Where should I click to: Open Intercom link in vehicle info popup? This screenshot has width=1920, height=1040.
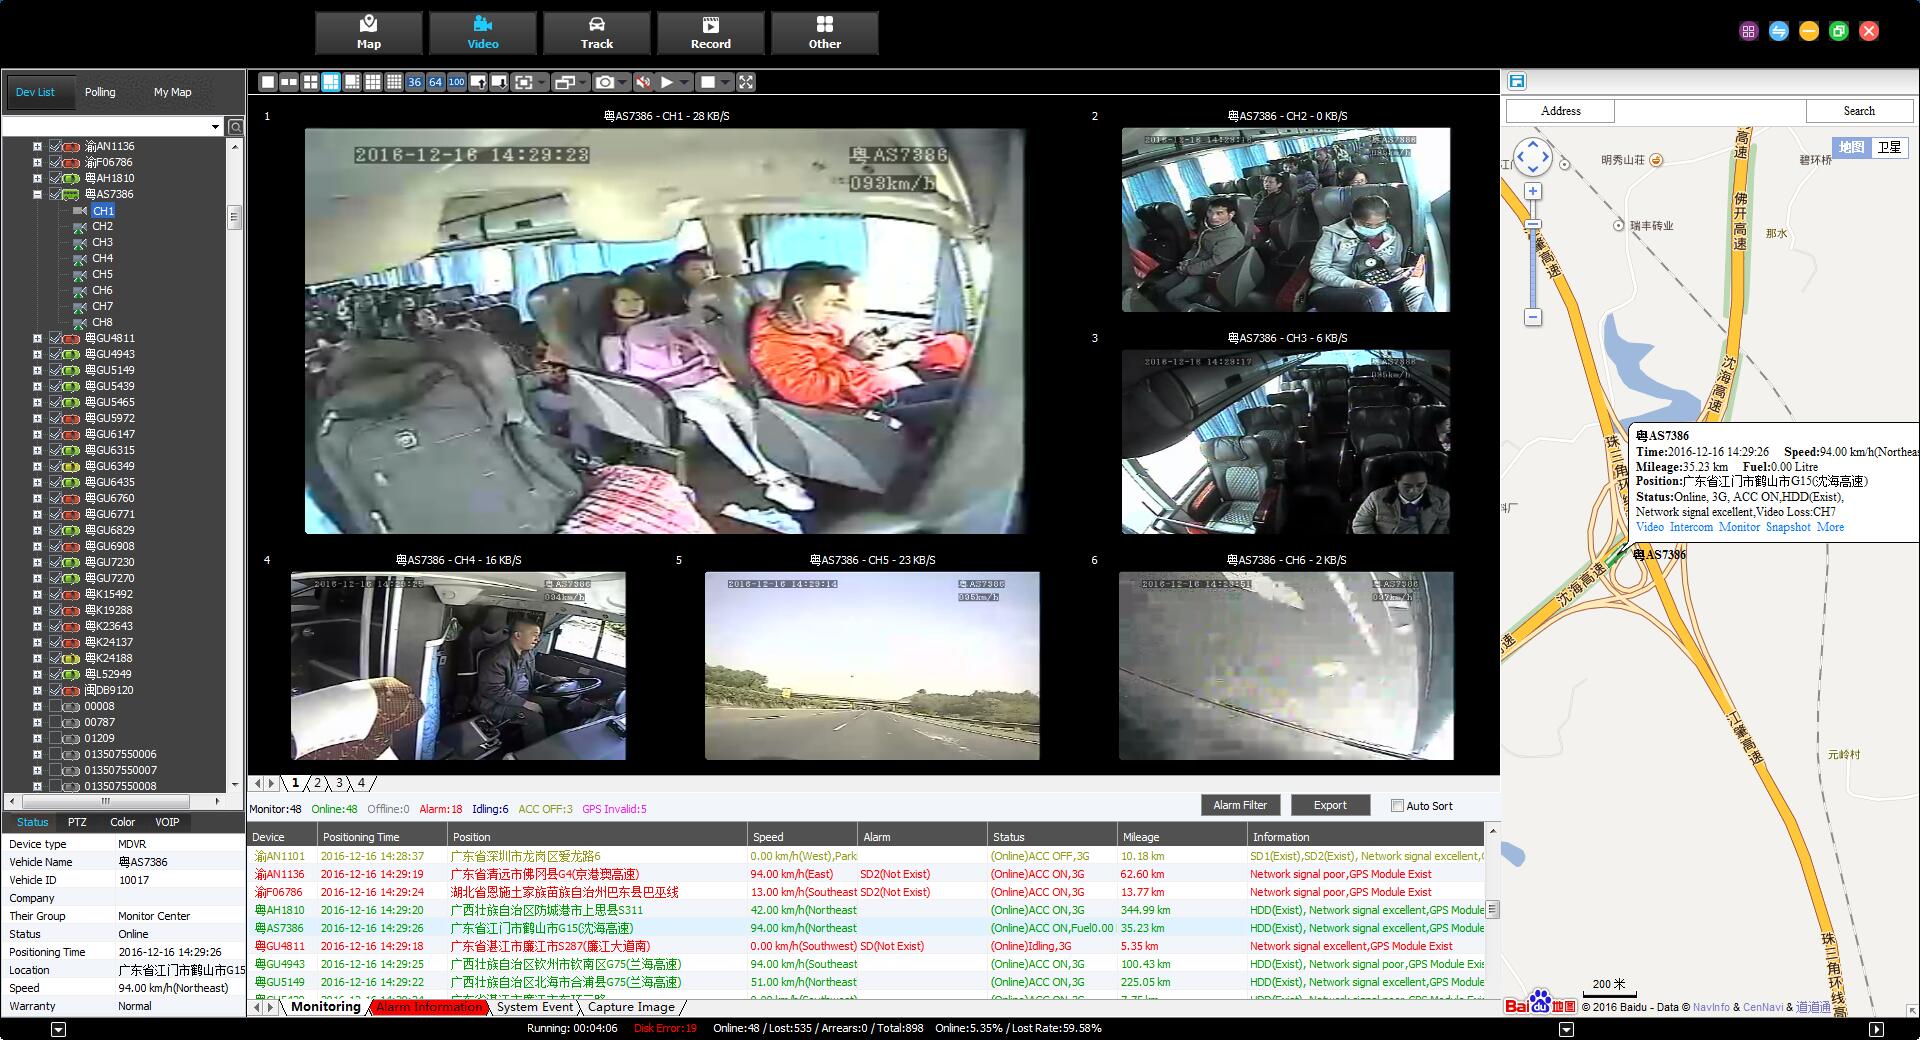pos(1691,527)
